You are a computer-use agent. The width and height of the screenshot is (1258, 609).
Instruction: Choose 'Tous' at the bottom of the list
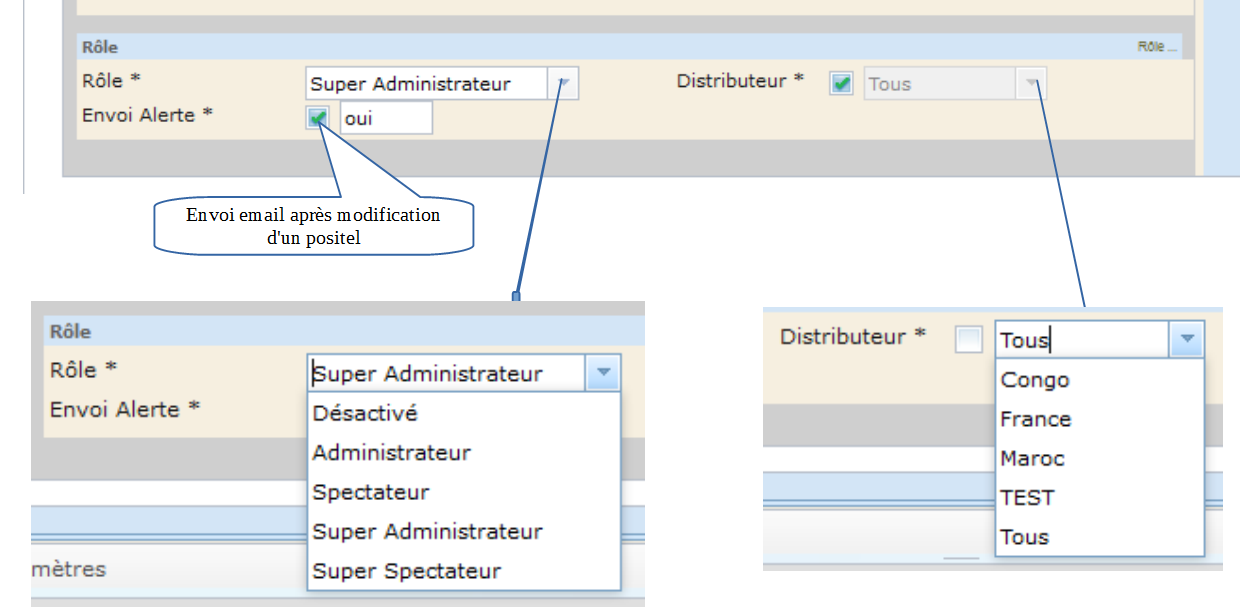pos(1025,538)
